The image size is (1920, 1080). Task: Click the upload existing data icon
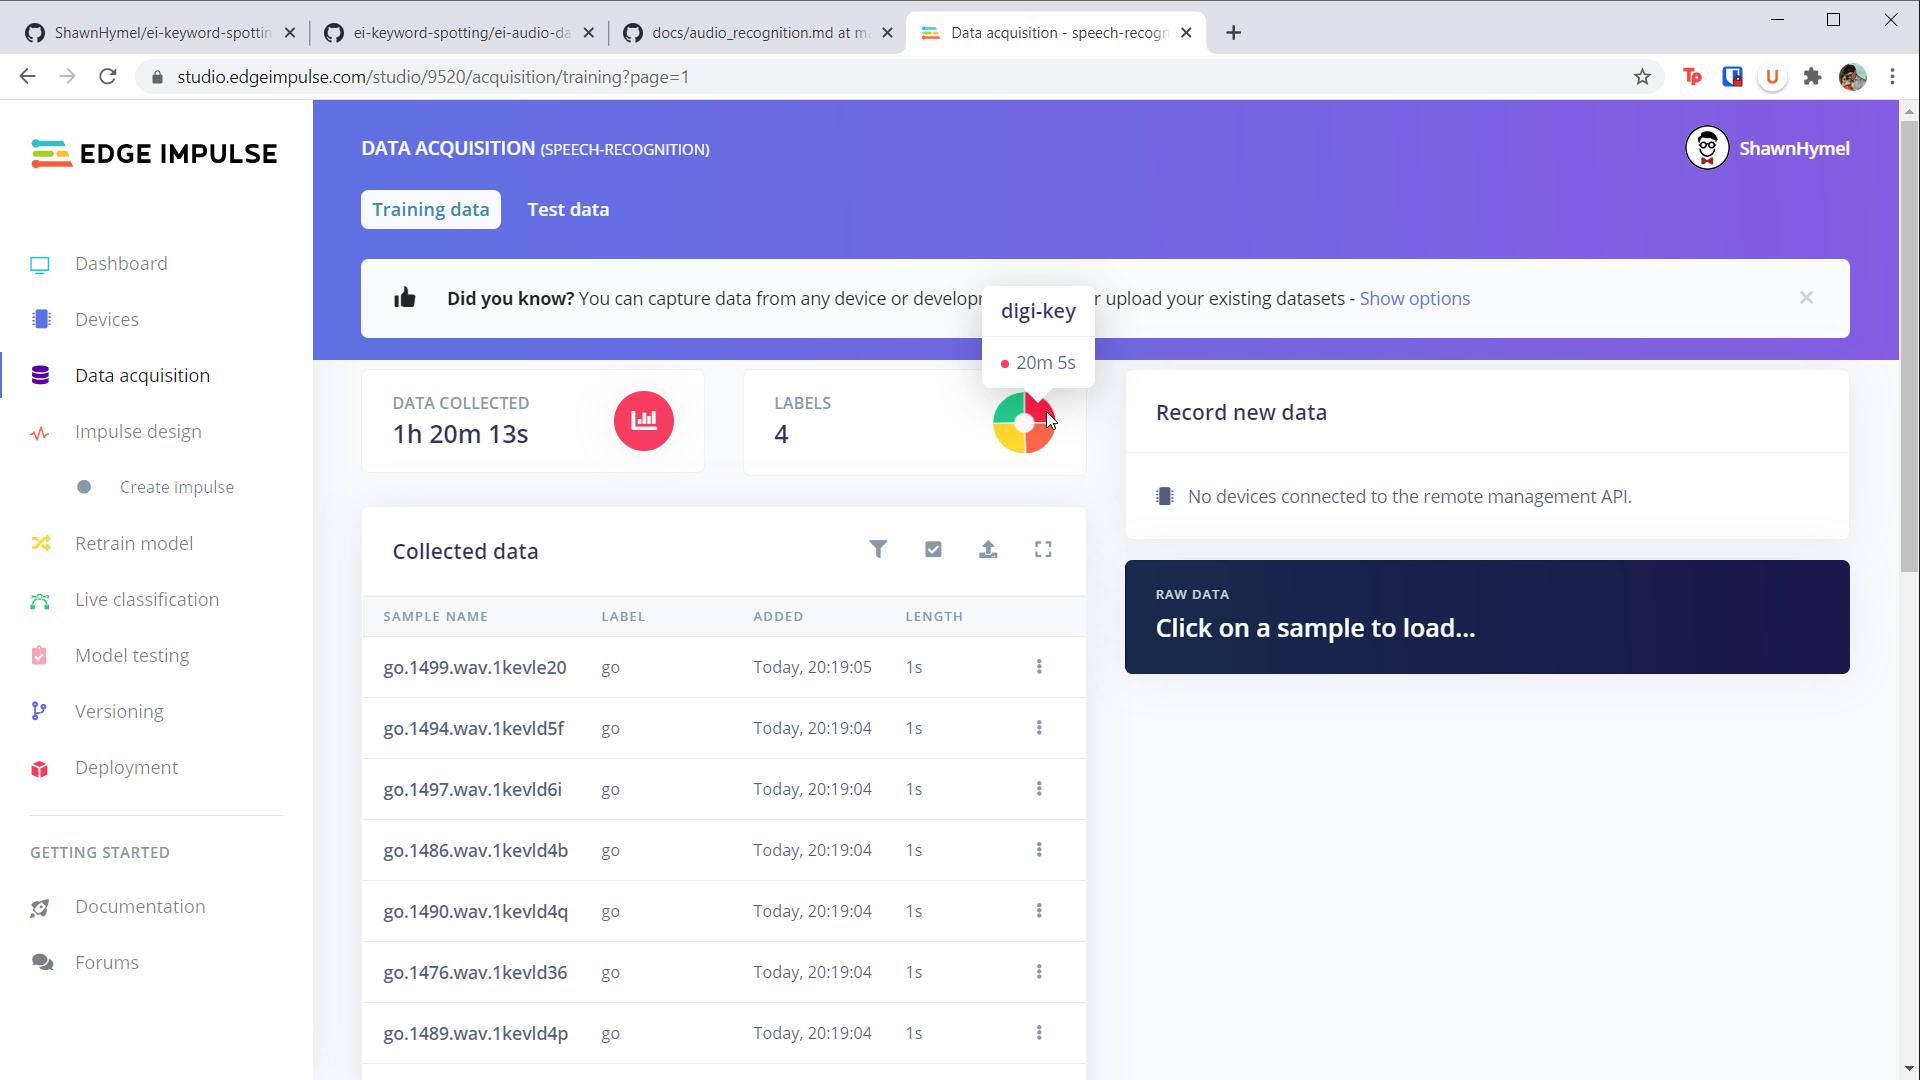tap(988, 549)
